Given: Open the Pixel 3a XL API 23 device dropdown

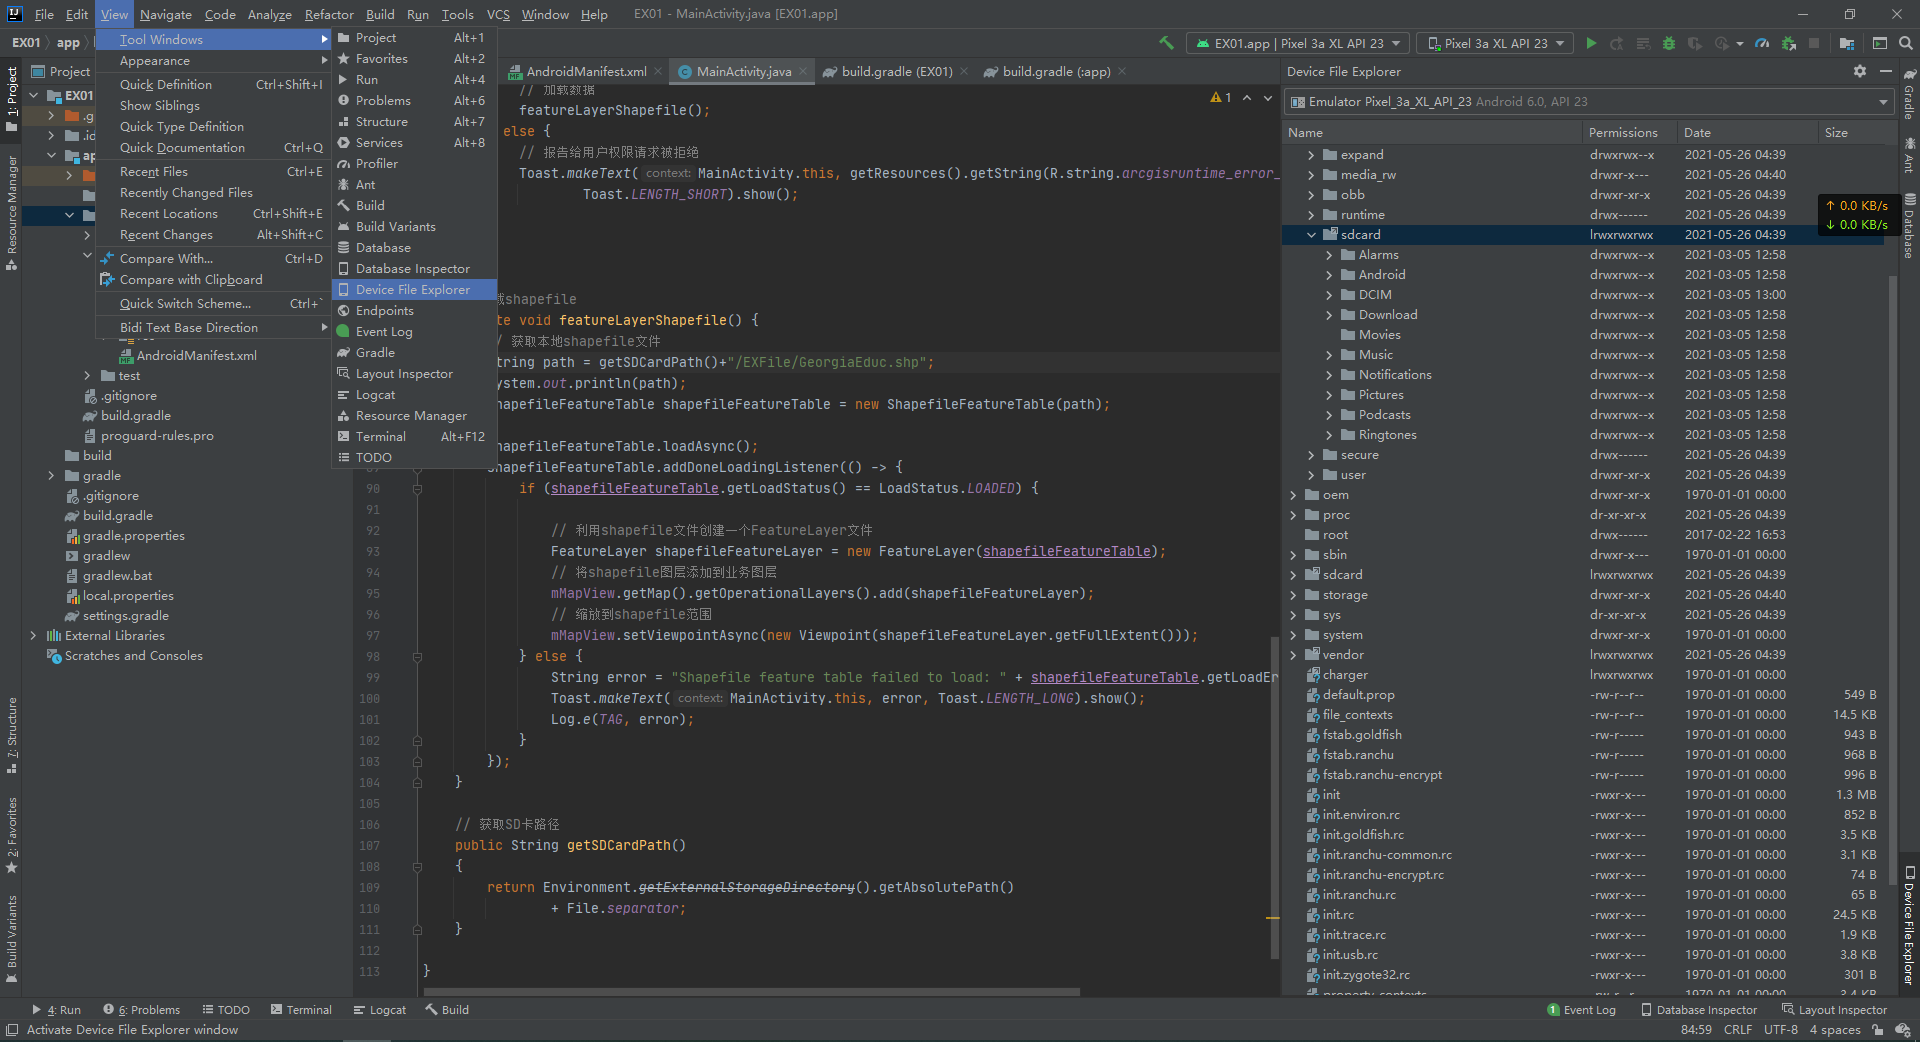Looking at the screenshot, I should click(x=1496, y=43).
